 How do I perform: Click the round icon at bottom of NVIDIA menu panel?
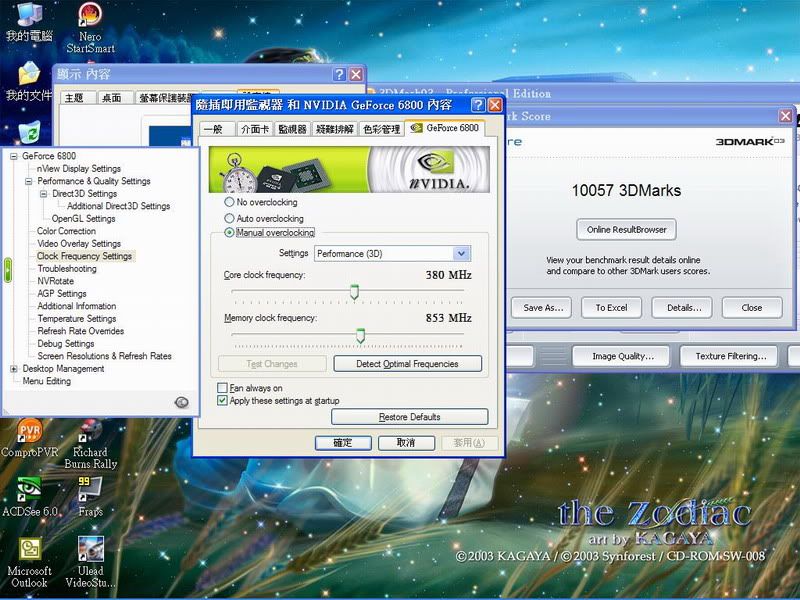pyautogui.click(x=182, y=403)
